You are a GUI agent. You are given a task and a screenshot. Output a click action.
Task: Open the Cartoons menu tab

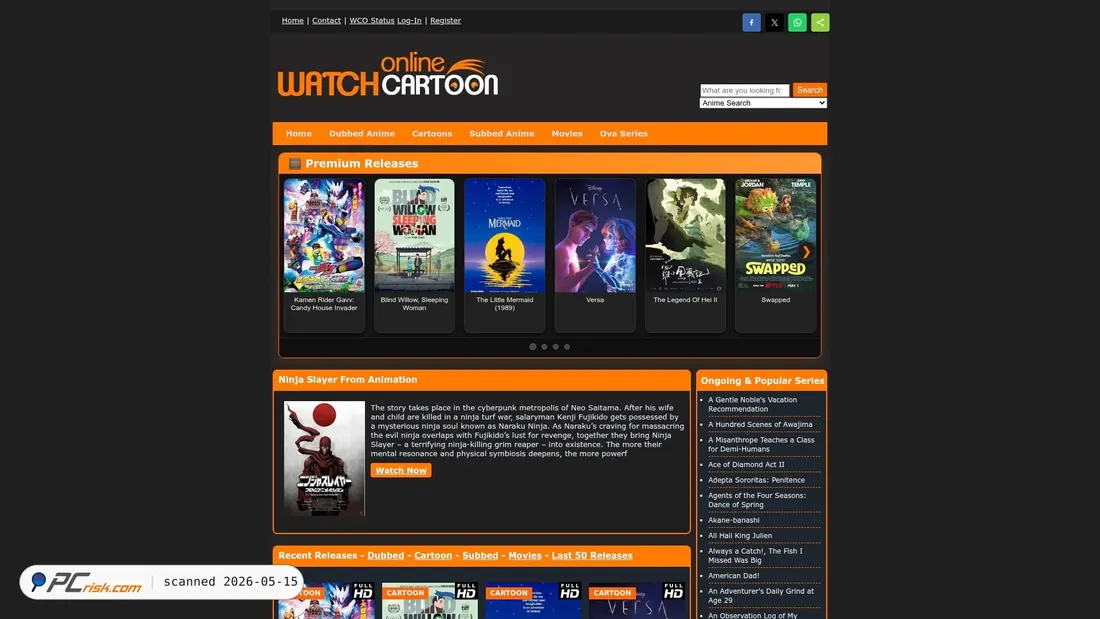432,133
